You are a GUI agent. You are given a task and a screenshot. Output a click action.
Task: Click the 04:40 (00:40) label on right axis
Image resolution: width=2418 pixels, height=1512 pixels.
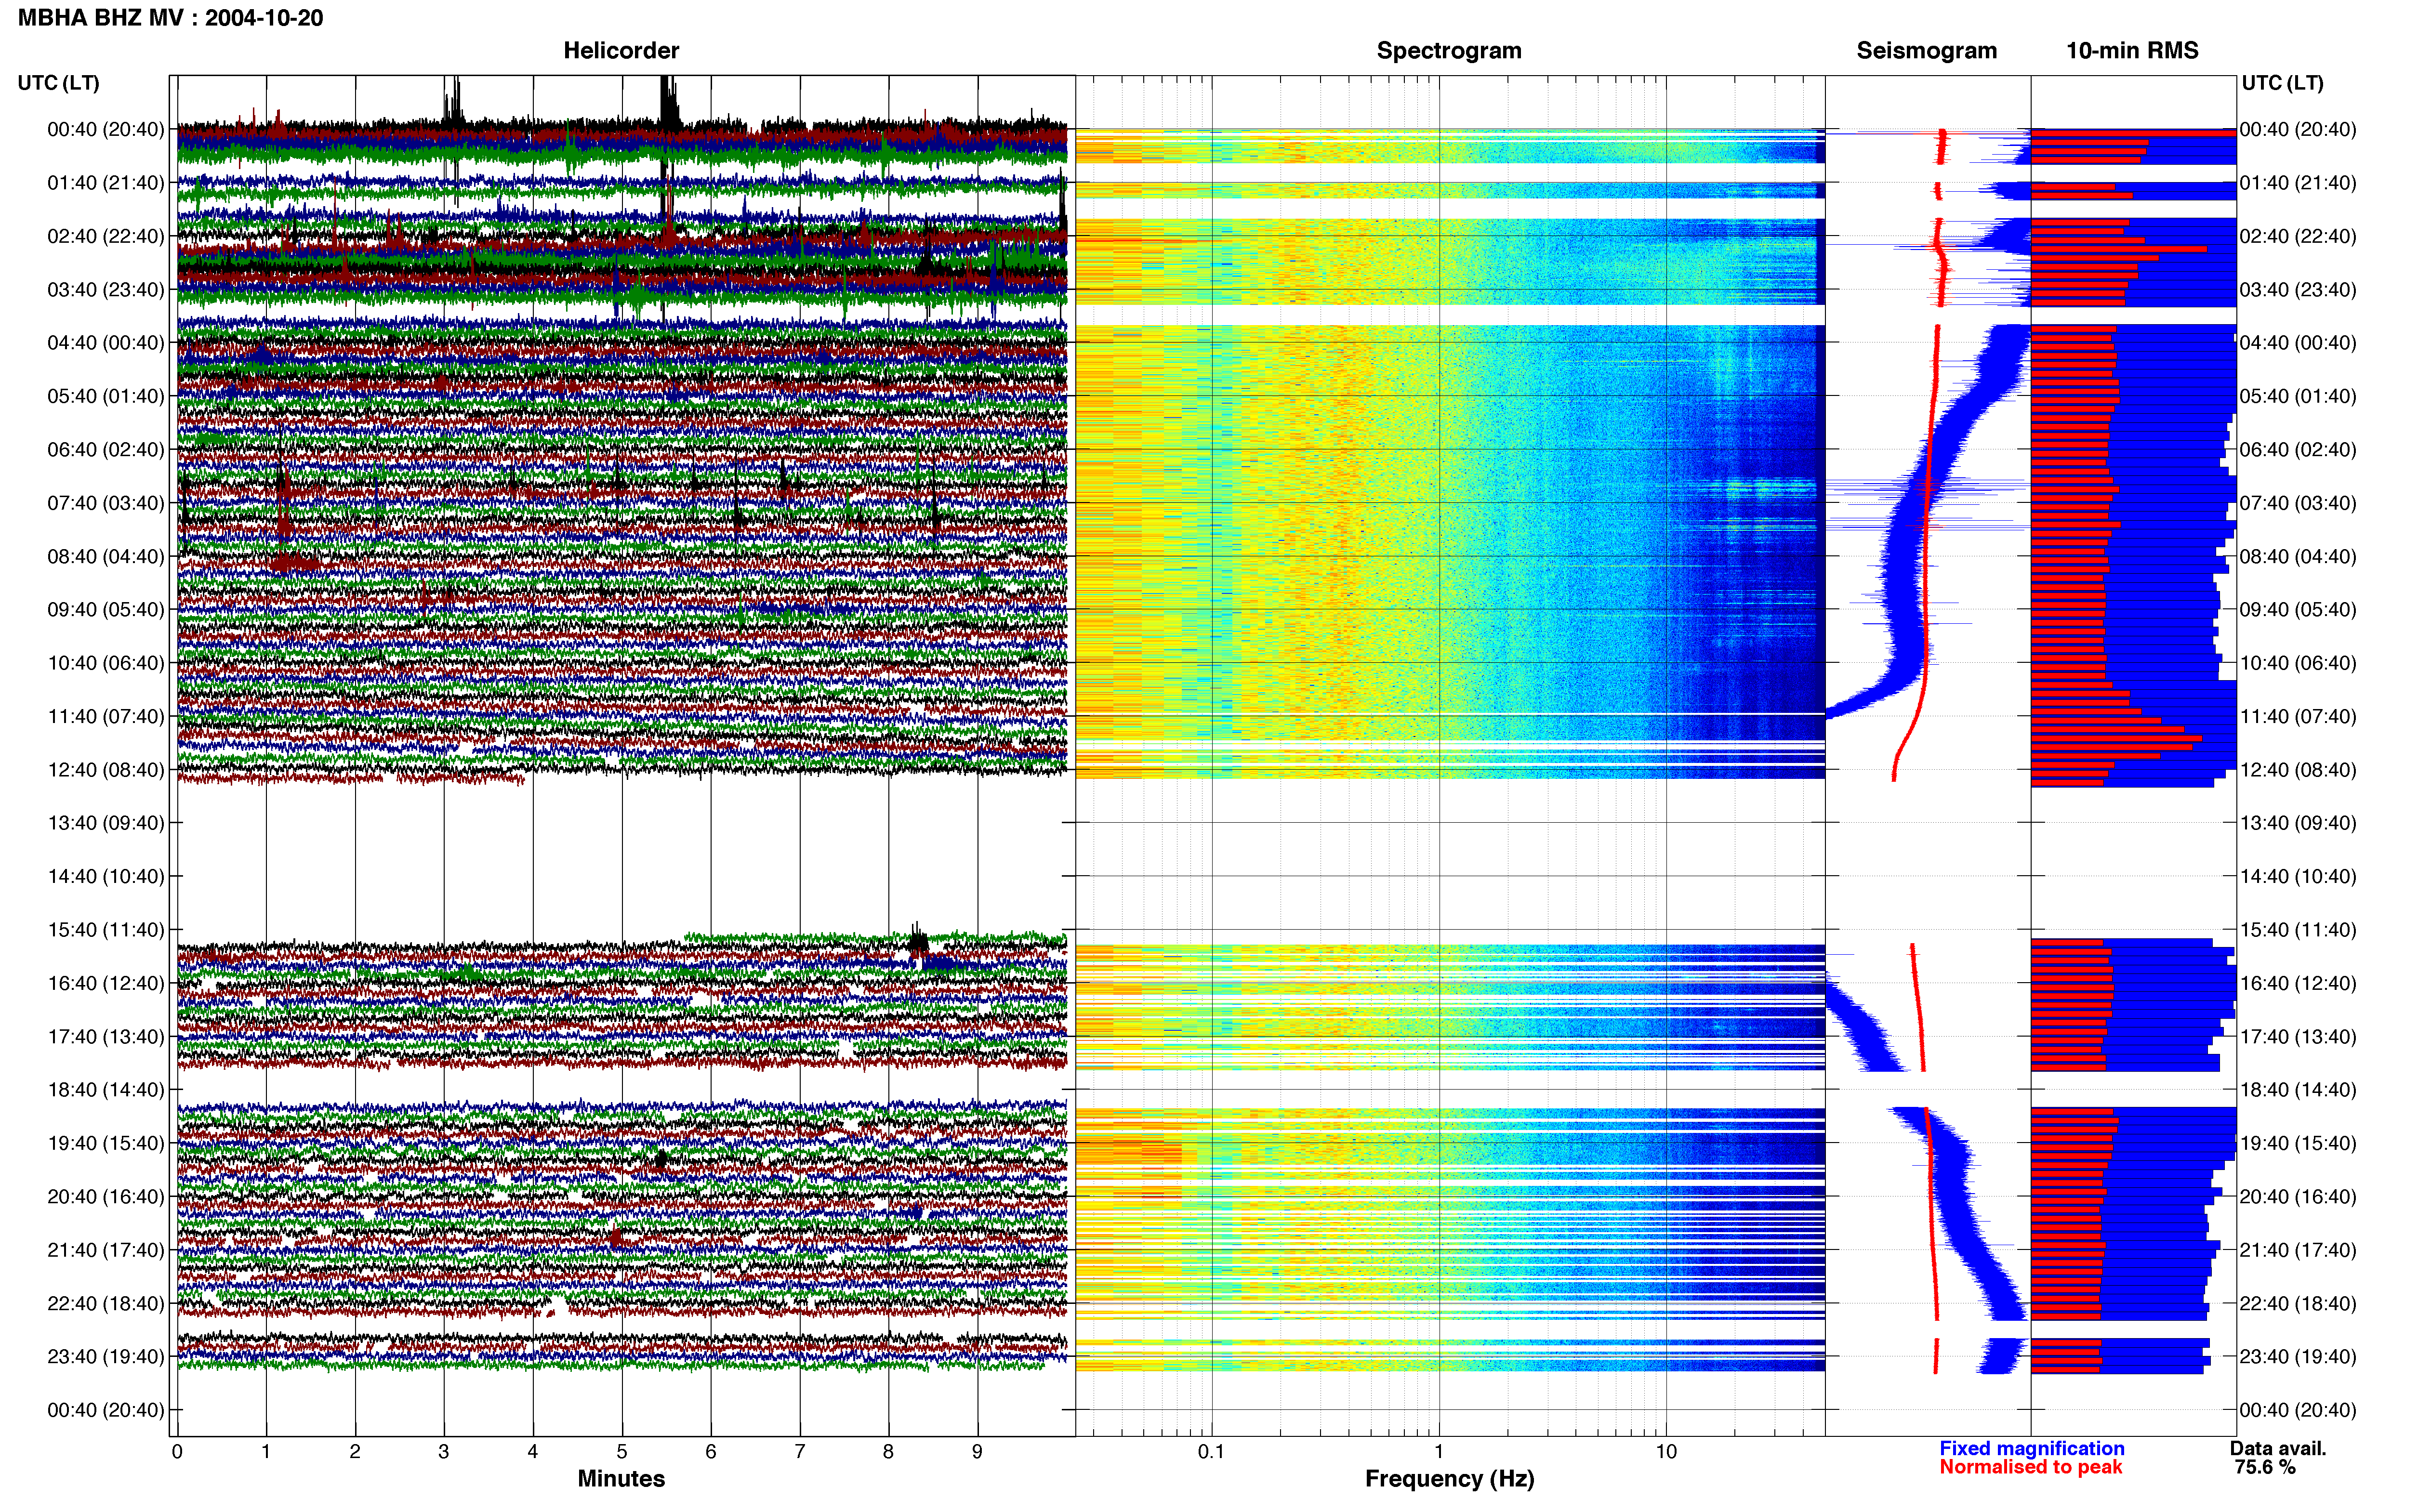[2298, 343]
